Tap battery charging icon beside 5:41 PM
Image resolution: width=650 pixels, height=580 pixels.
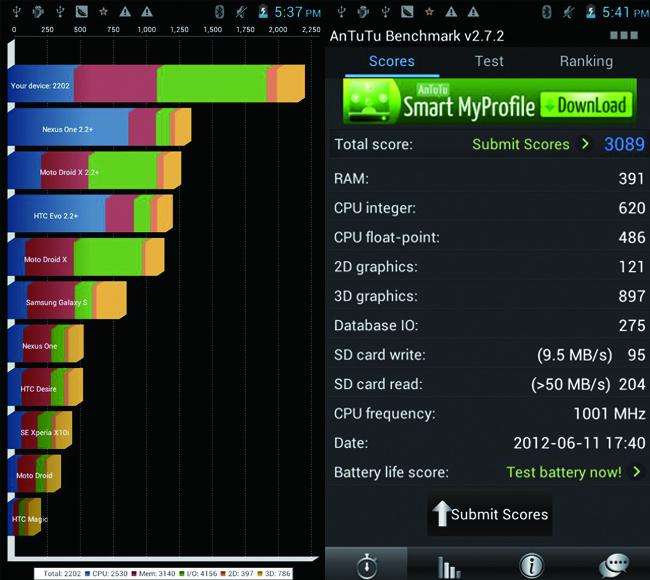pyautogui.click(x=590, y=12)
